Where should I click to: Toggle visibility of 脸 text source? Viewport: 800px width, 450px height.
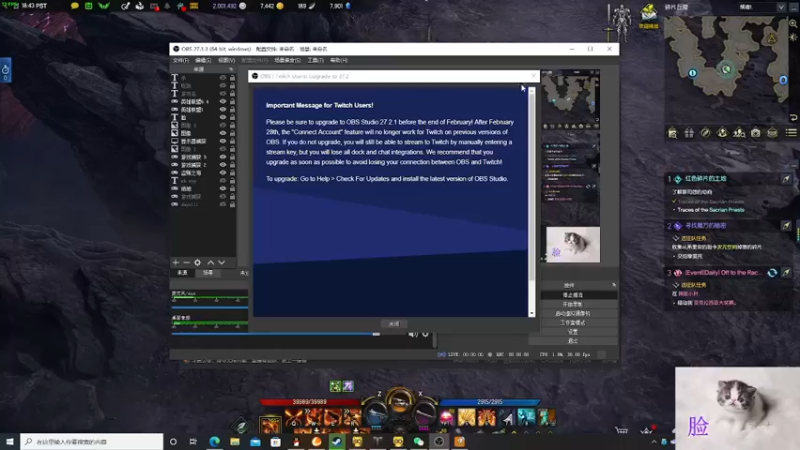(222, 117)
